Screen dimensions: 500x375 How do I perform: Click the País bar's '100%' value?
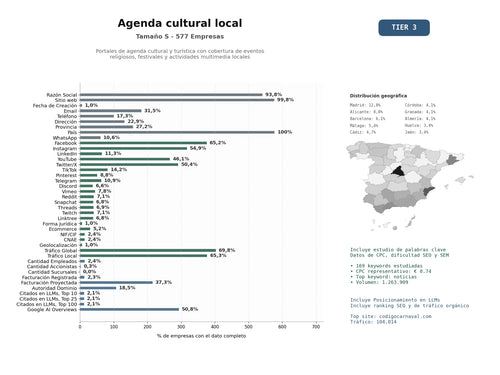[x=285, y=132]
